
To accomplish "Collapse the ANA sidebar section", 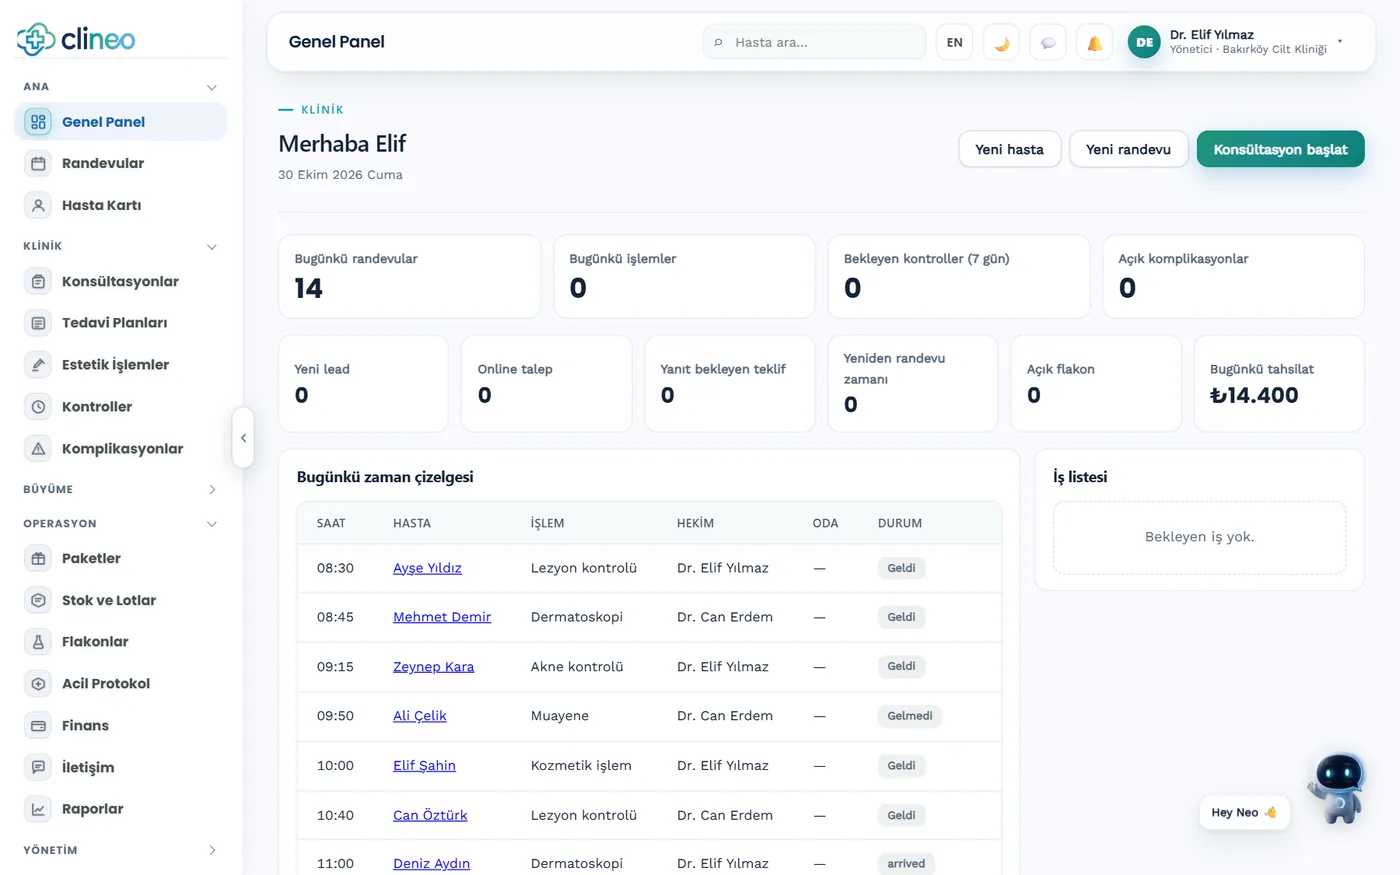I will click(211, 87).
